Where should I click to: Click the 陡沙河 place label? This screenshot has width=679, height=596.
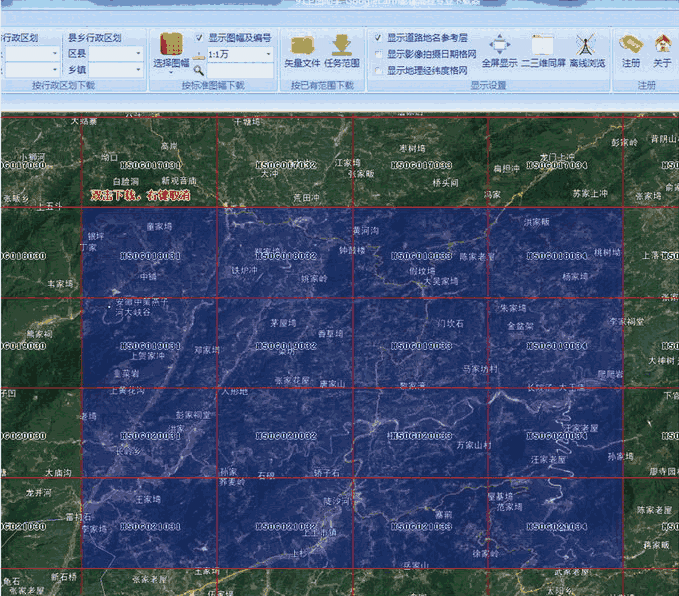(x=336, y=502)
